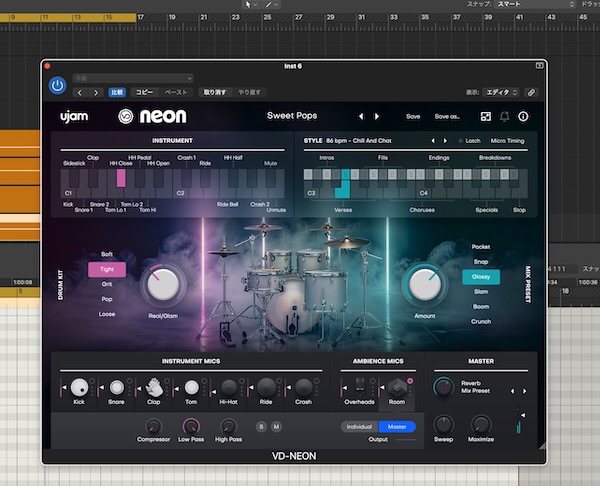The height and width of the screenshot is (486, 600).
Task: Select the Crunch mix preset
Action: [x=481, y=321]
